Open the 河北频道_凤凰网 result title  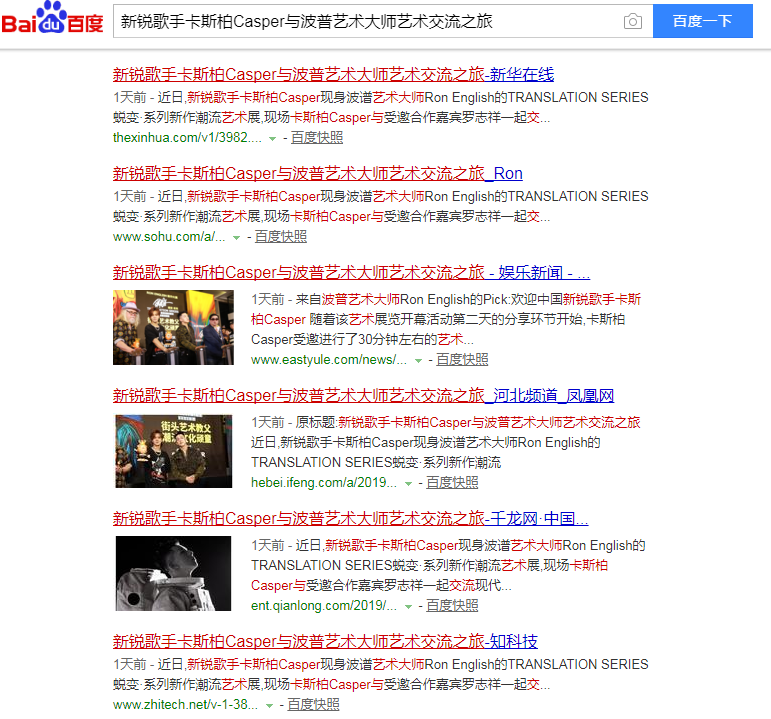coord(363,395)
